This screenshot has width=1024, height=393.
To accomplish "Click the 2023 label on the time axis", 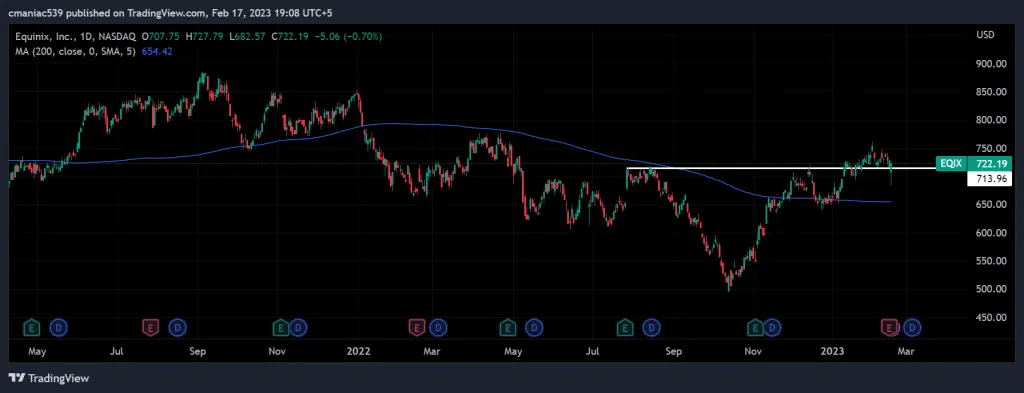I will [833, 351].
